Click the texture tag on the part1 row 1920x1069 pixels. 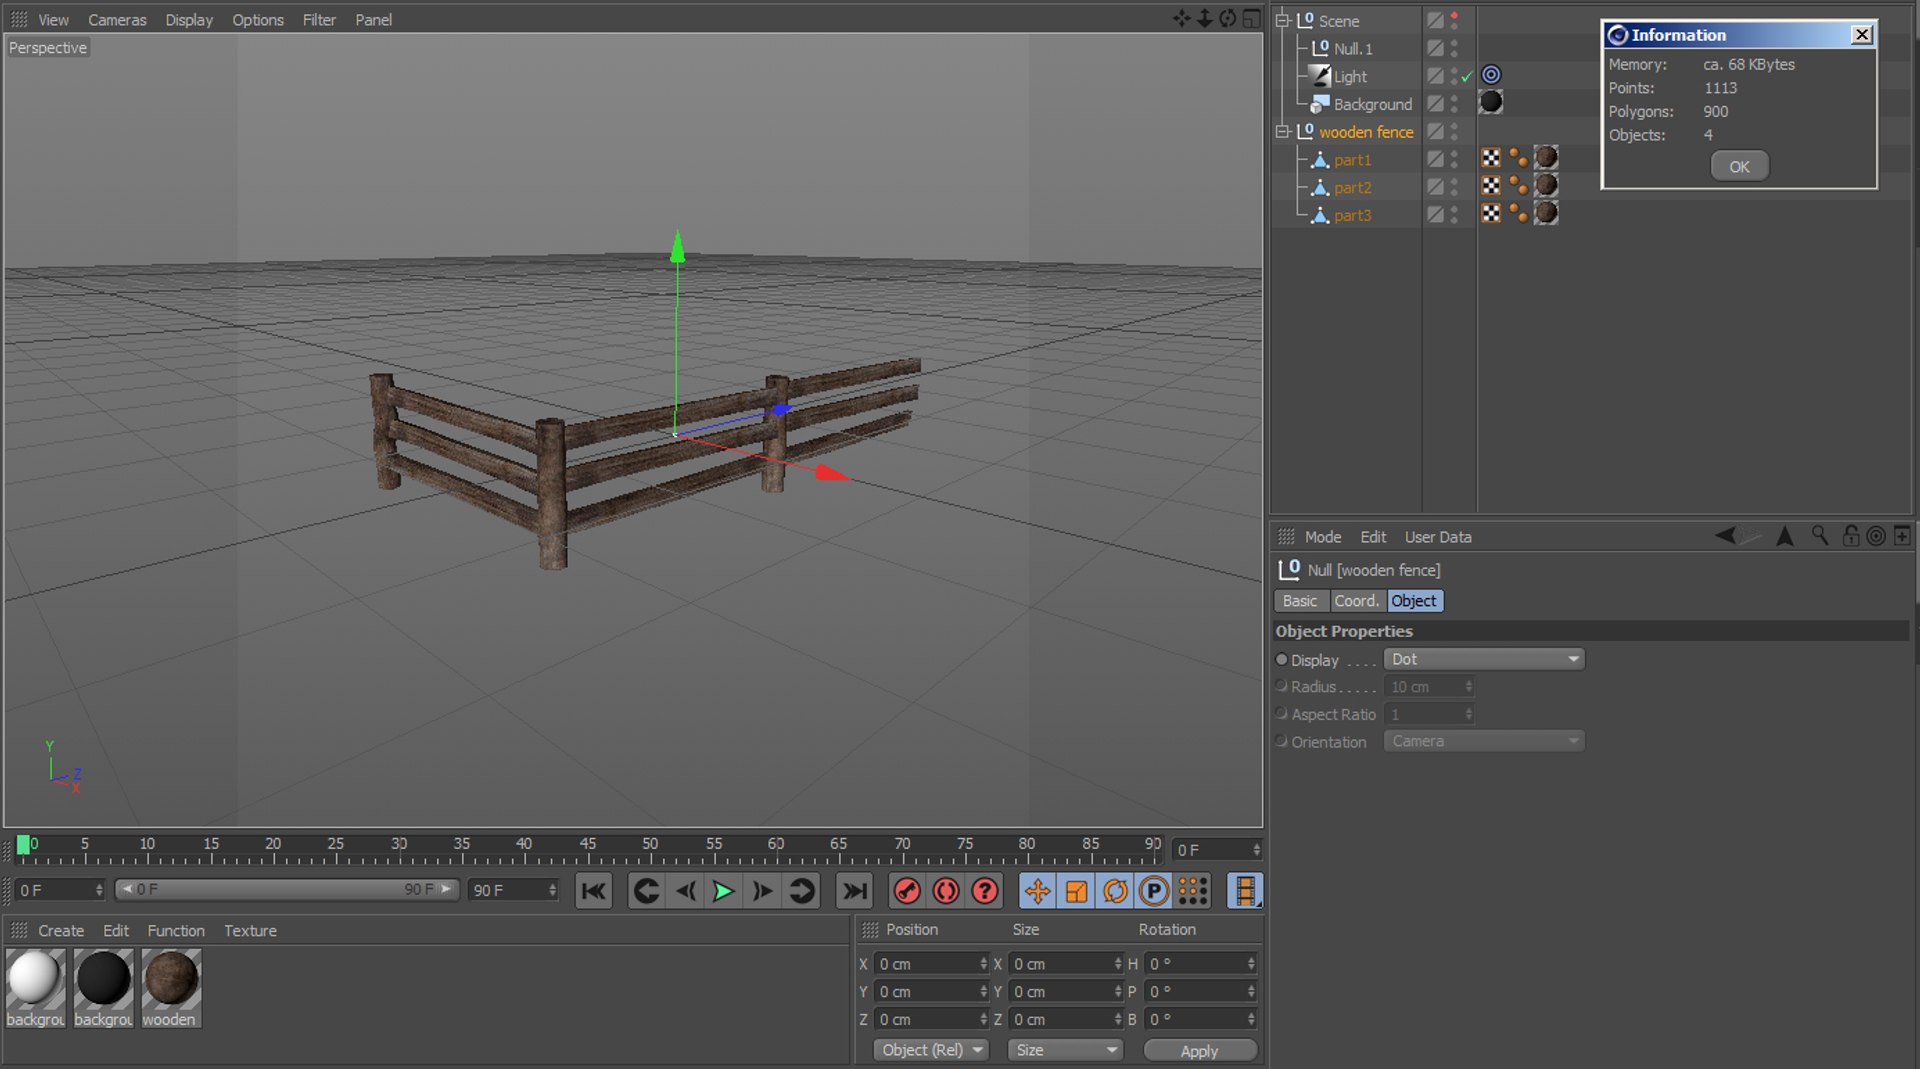click(1546, 158)
